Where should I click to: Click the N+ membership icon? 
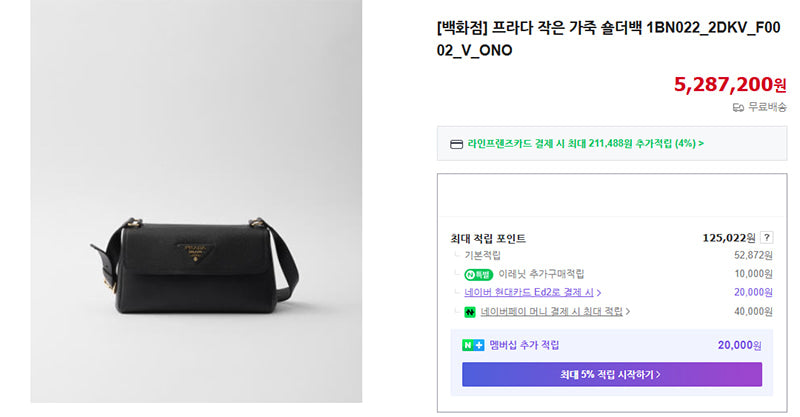473,346
